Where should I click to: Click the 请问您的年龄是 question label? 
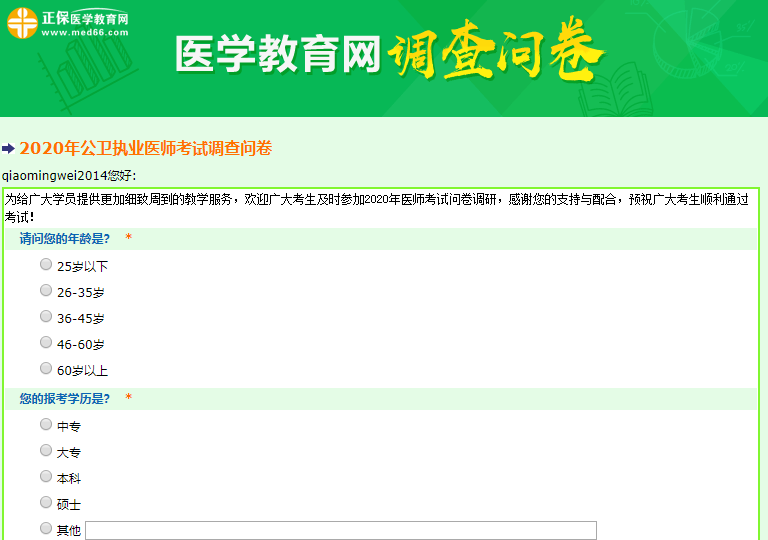point(64,239)
